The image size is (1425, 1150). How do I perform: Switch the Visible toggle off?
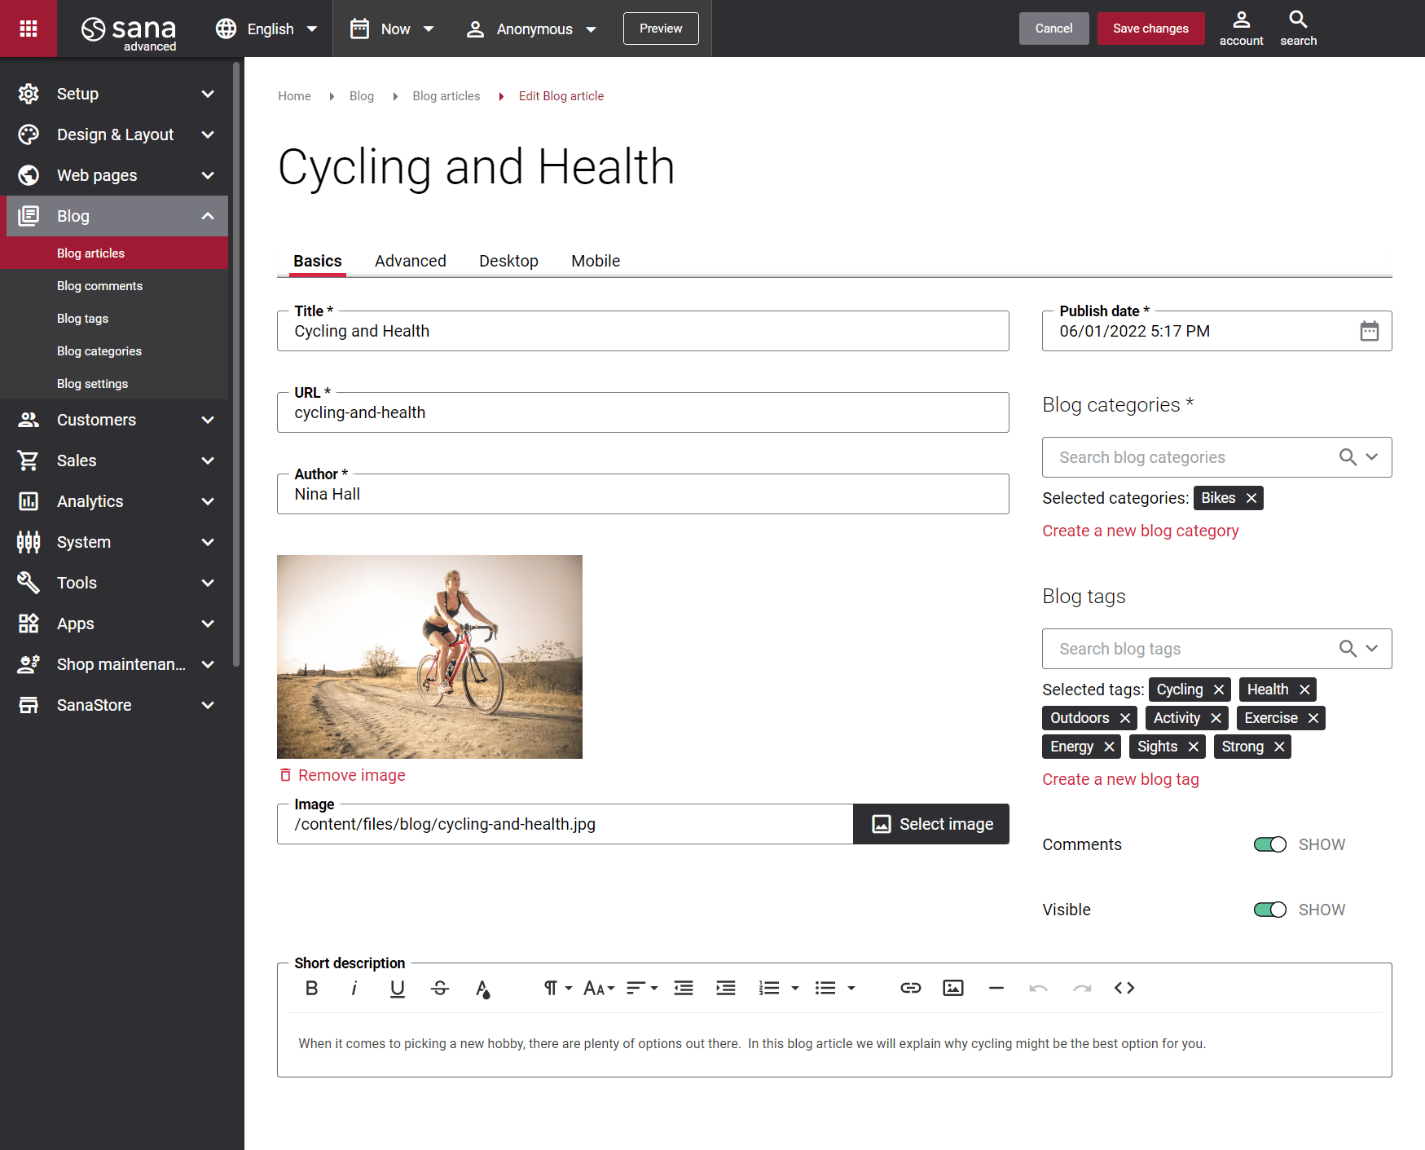click(1270, 909)
